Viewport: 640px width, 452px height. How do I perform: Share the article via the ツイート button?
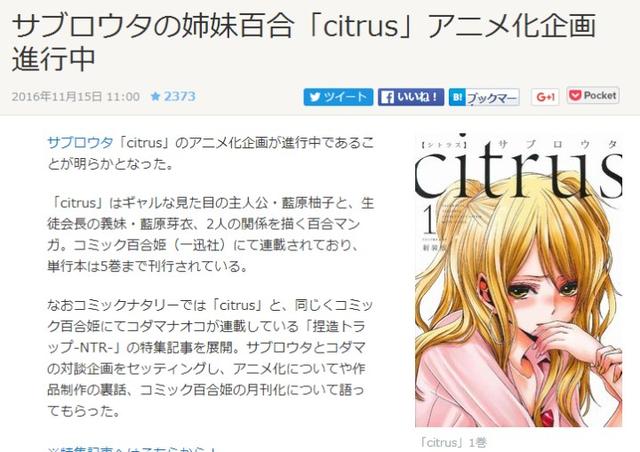pos(338,97)
